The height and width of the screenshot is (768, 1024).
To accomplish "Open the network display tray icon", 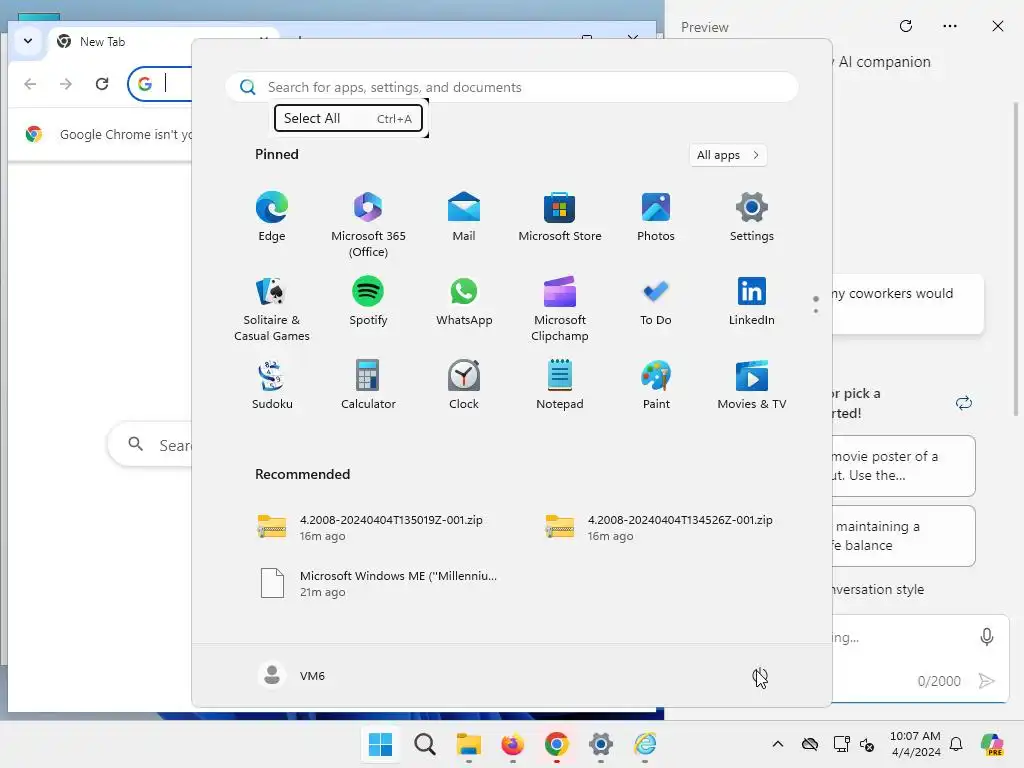I will point(841,744).
